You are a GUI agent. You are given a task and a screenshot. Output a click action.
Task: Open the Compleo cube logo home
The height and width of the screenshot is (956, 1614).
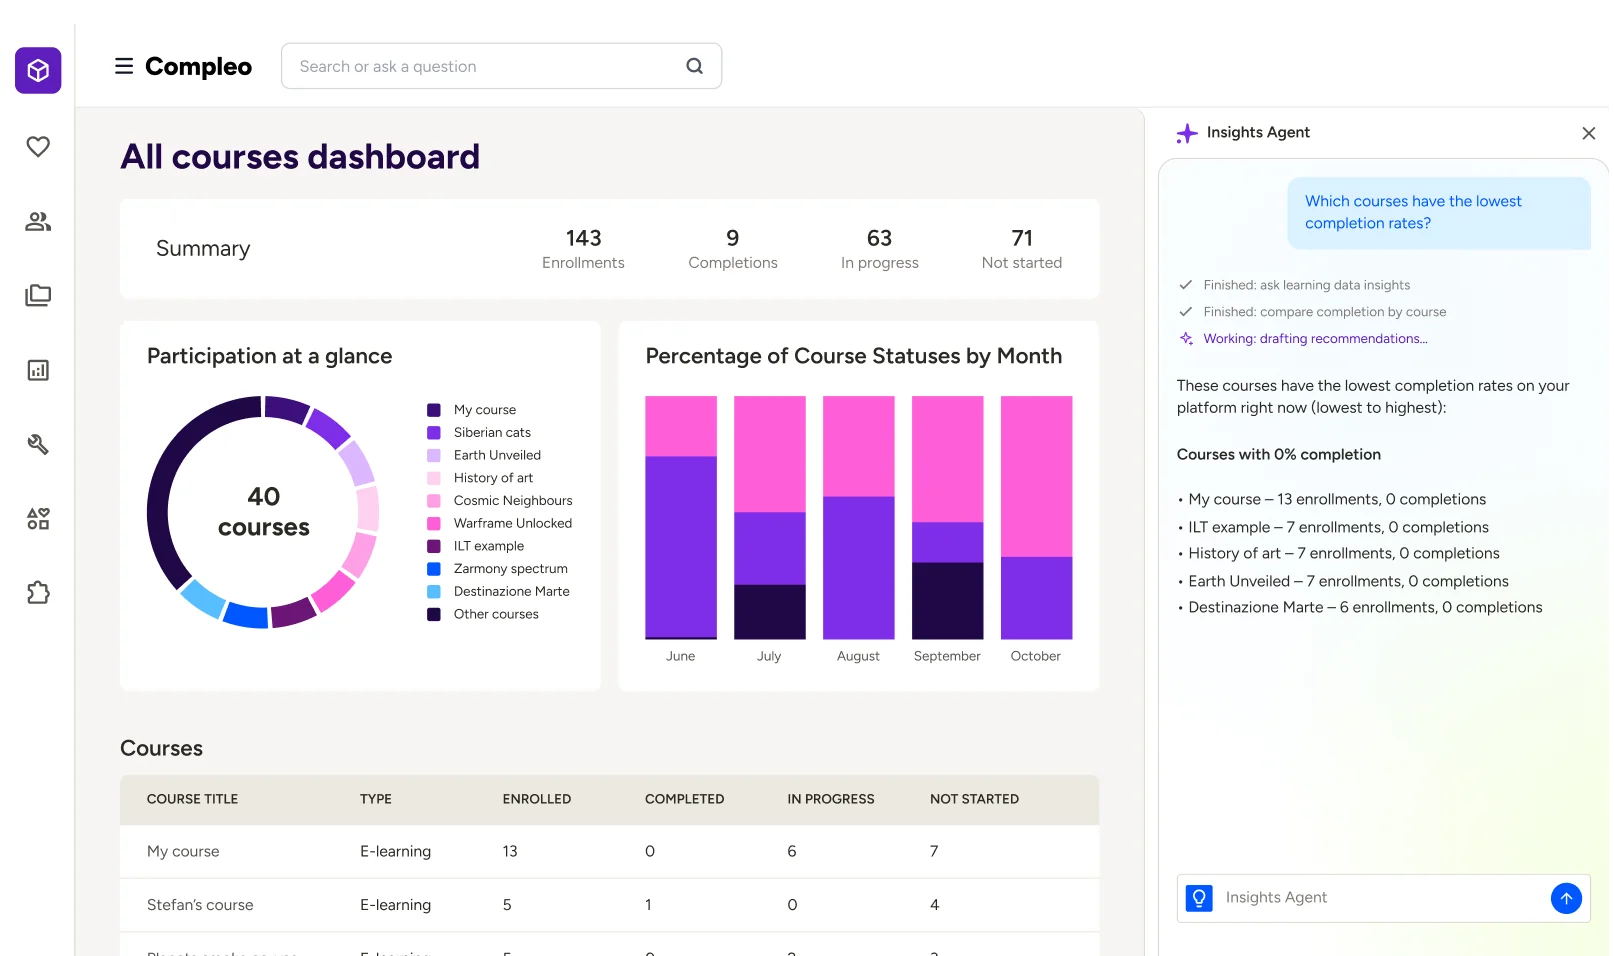38,70
